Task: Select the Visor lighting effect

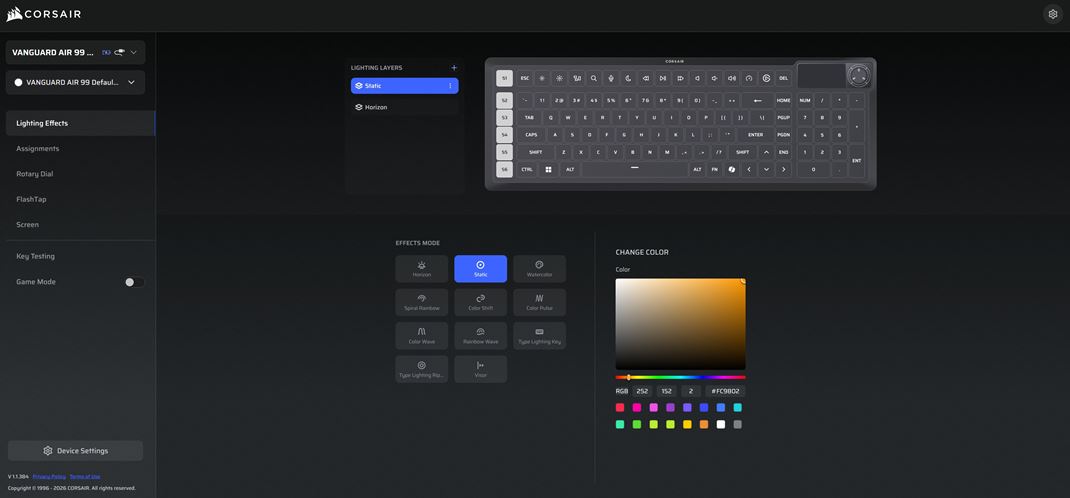Action: [480, 369]
